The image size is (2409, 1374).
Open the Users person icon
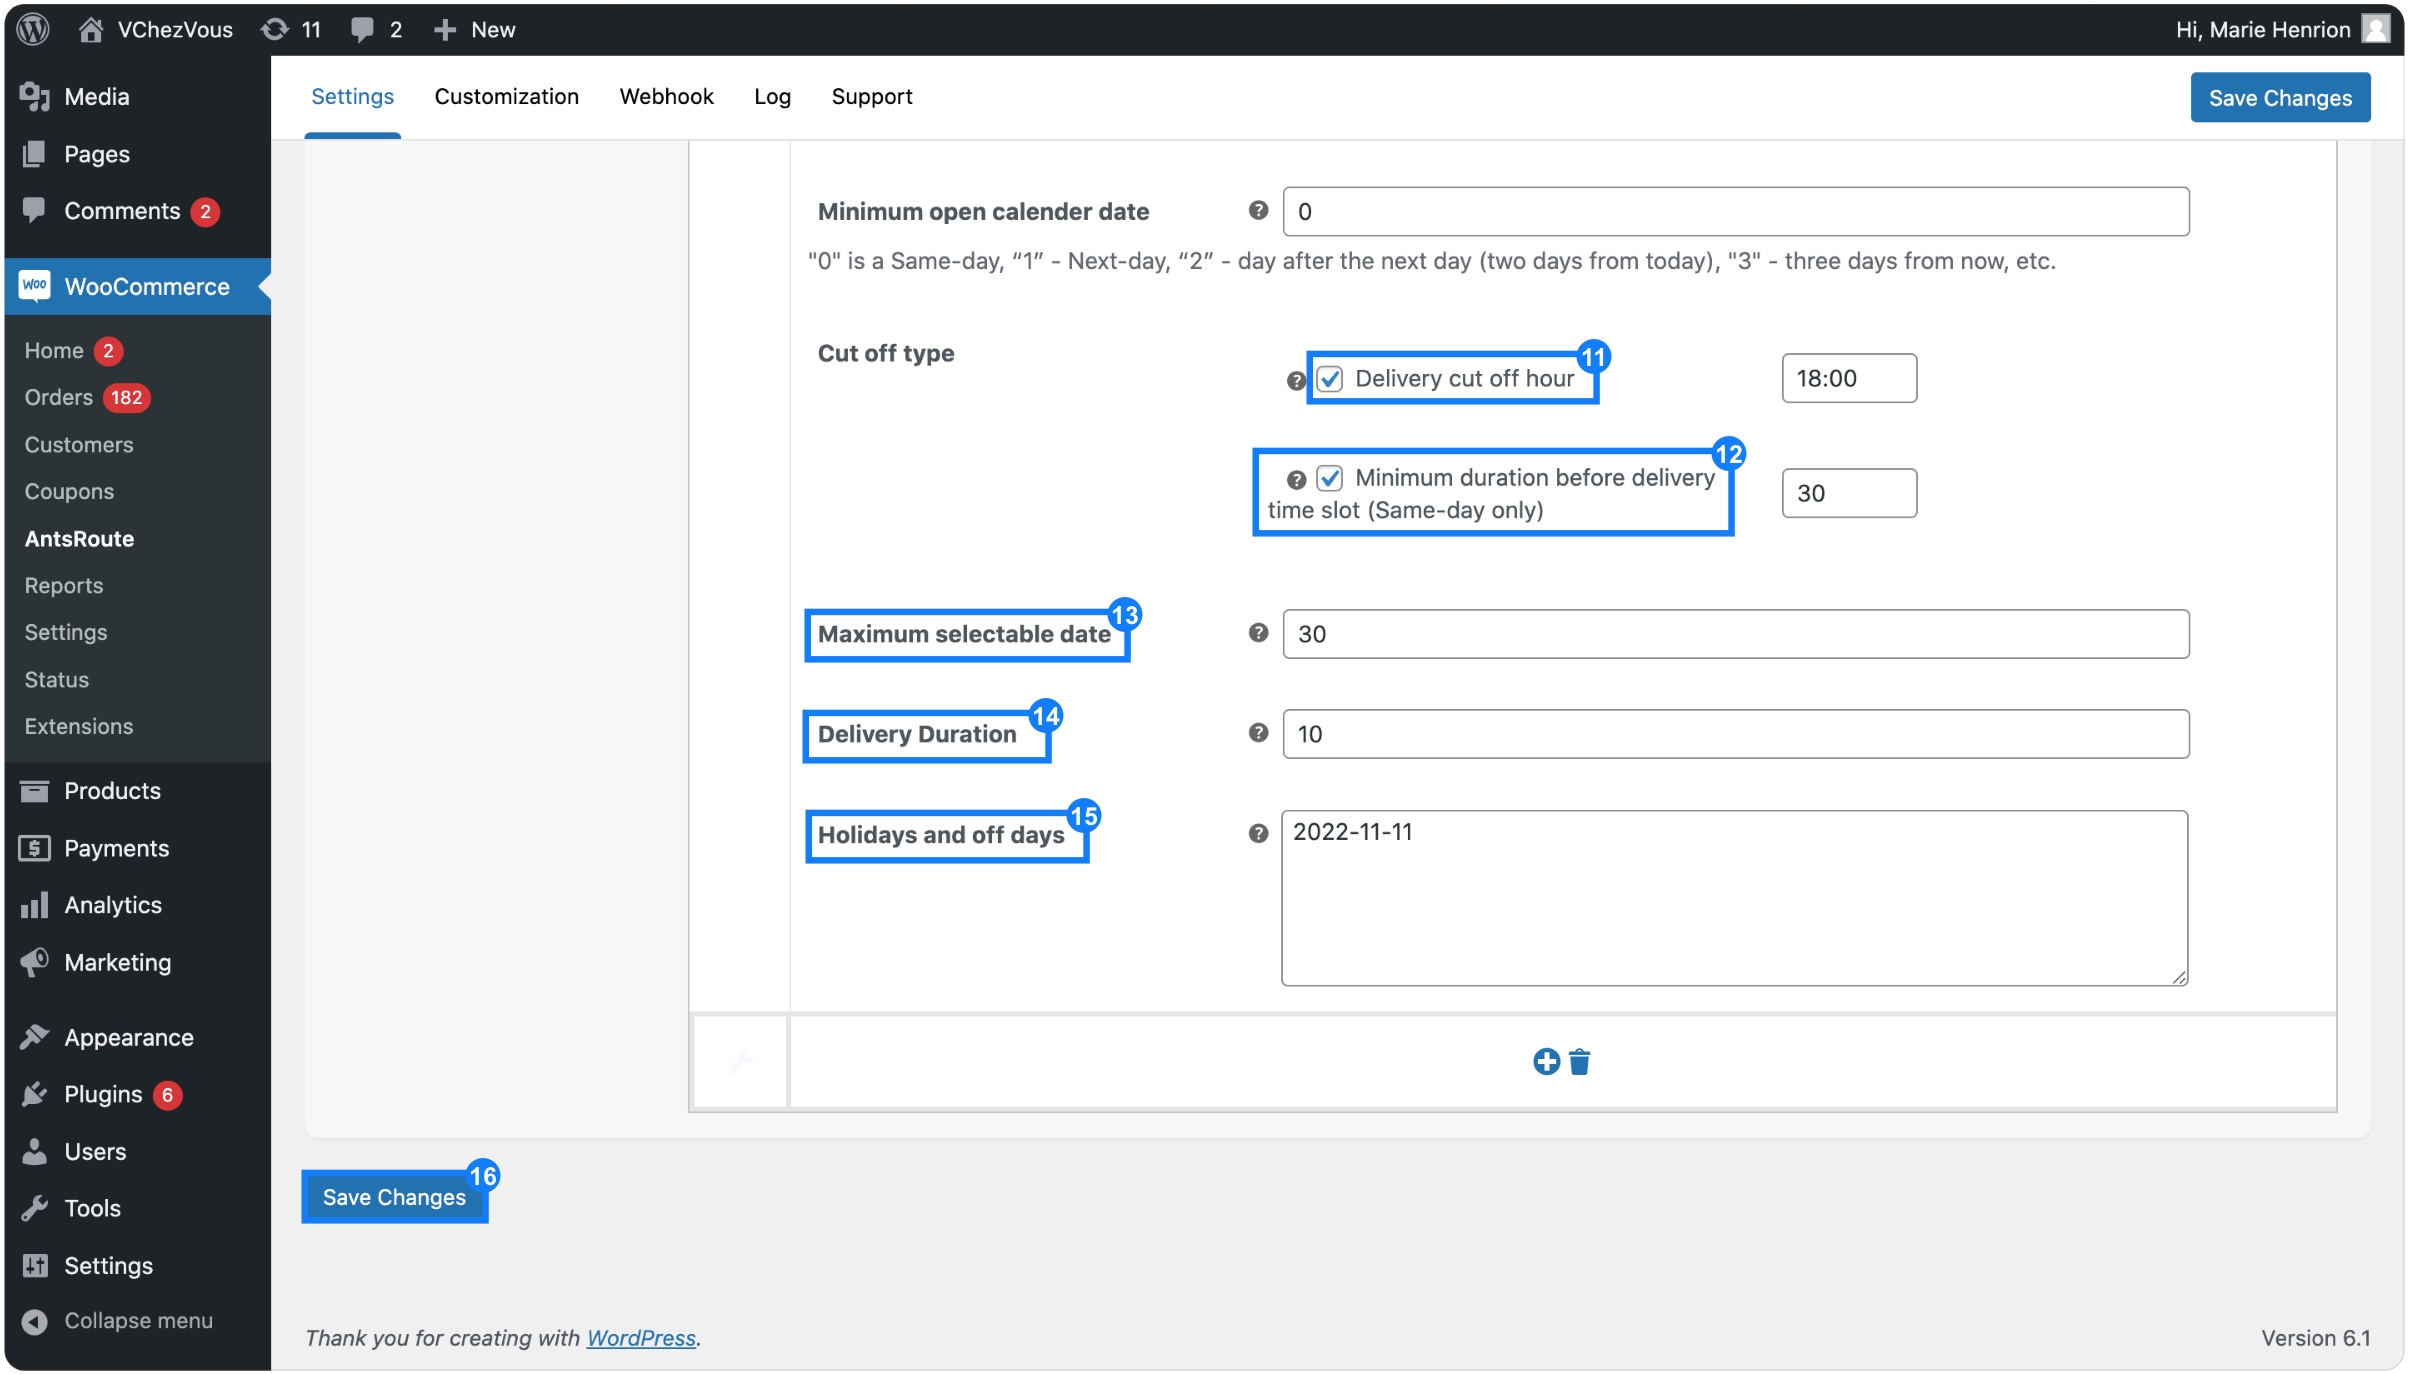pyautogui.click(x=34, y=1151)
